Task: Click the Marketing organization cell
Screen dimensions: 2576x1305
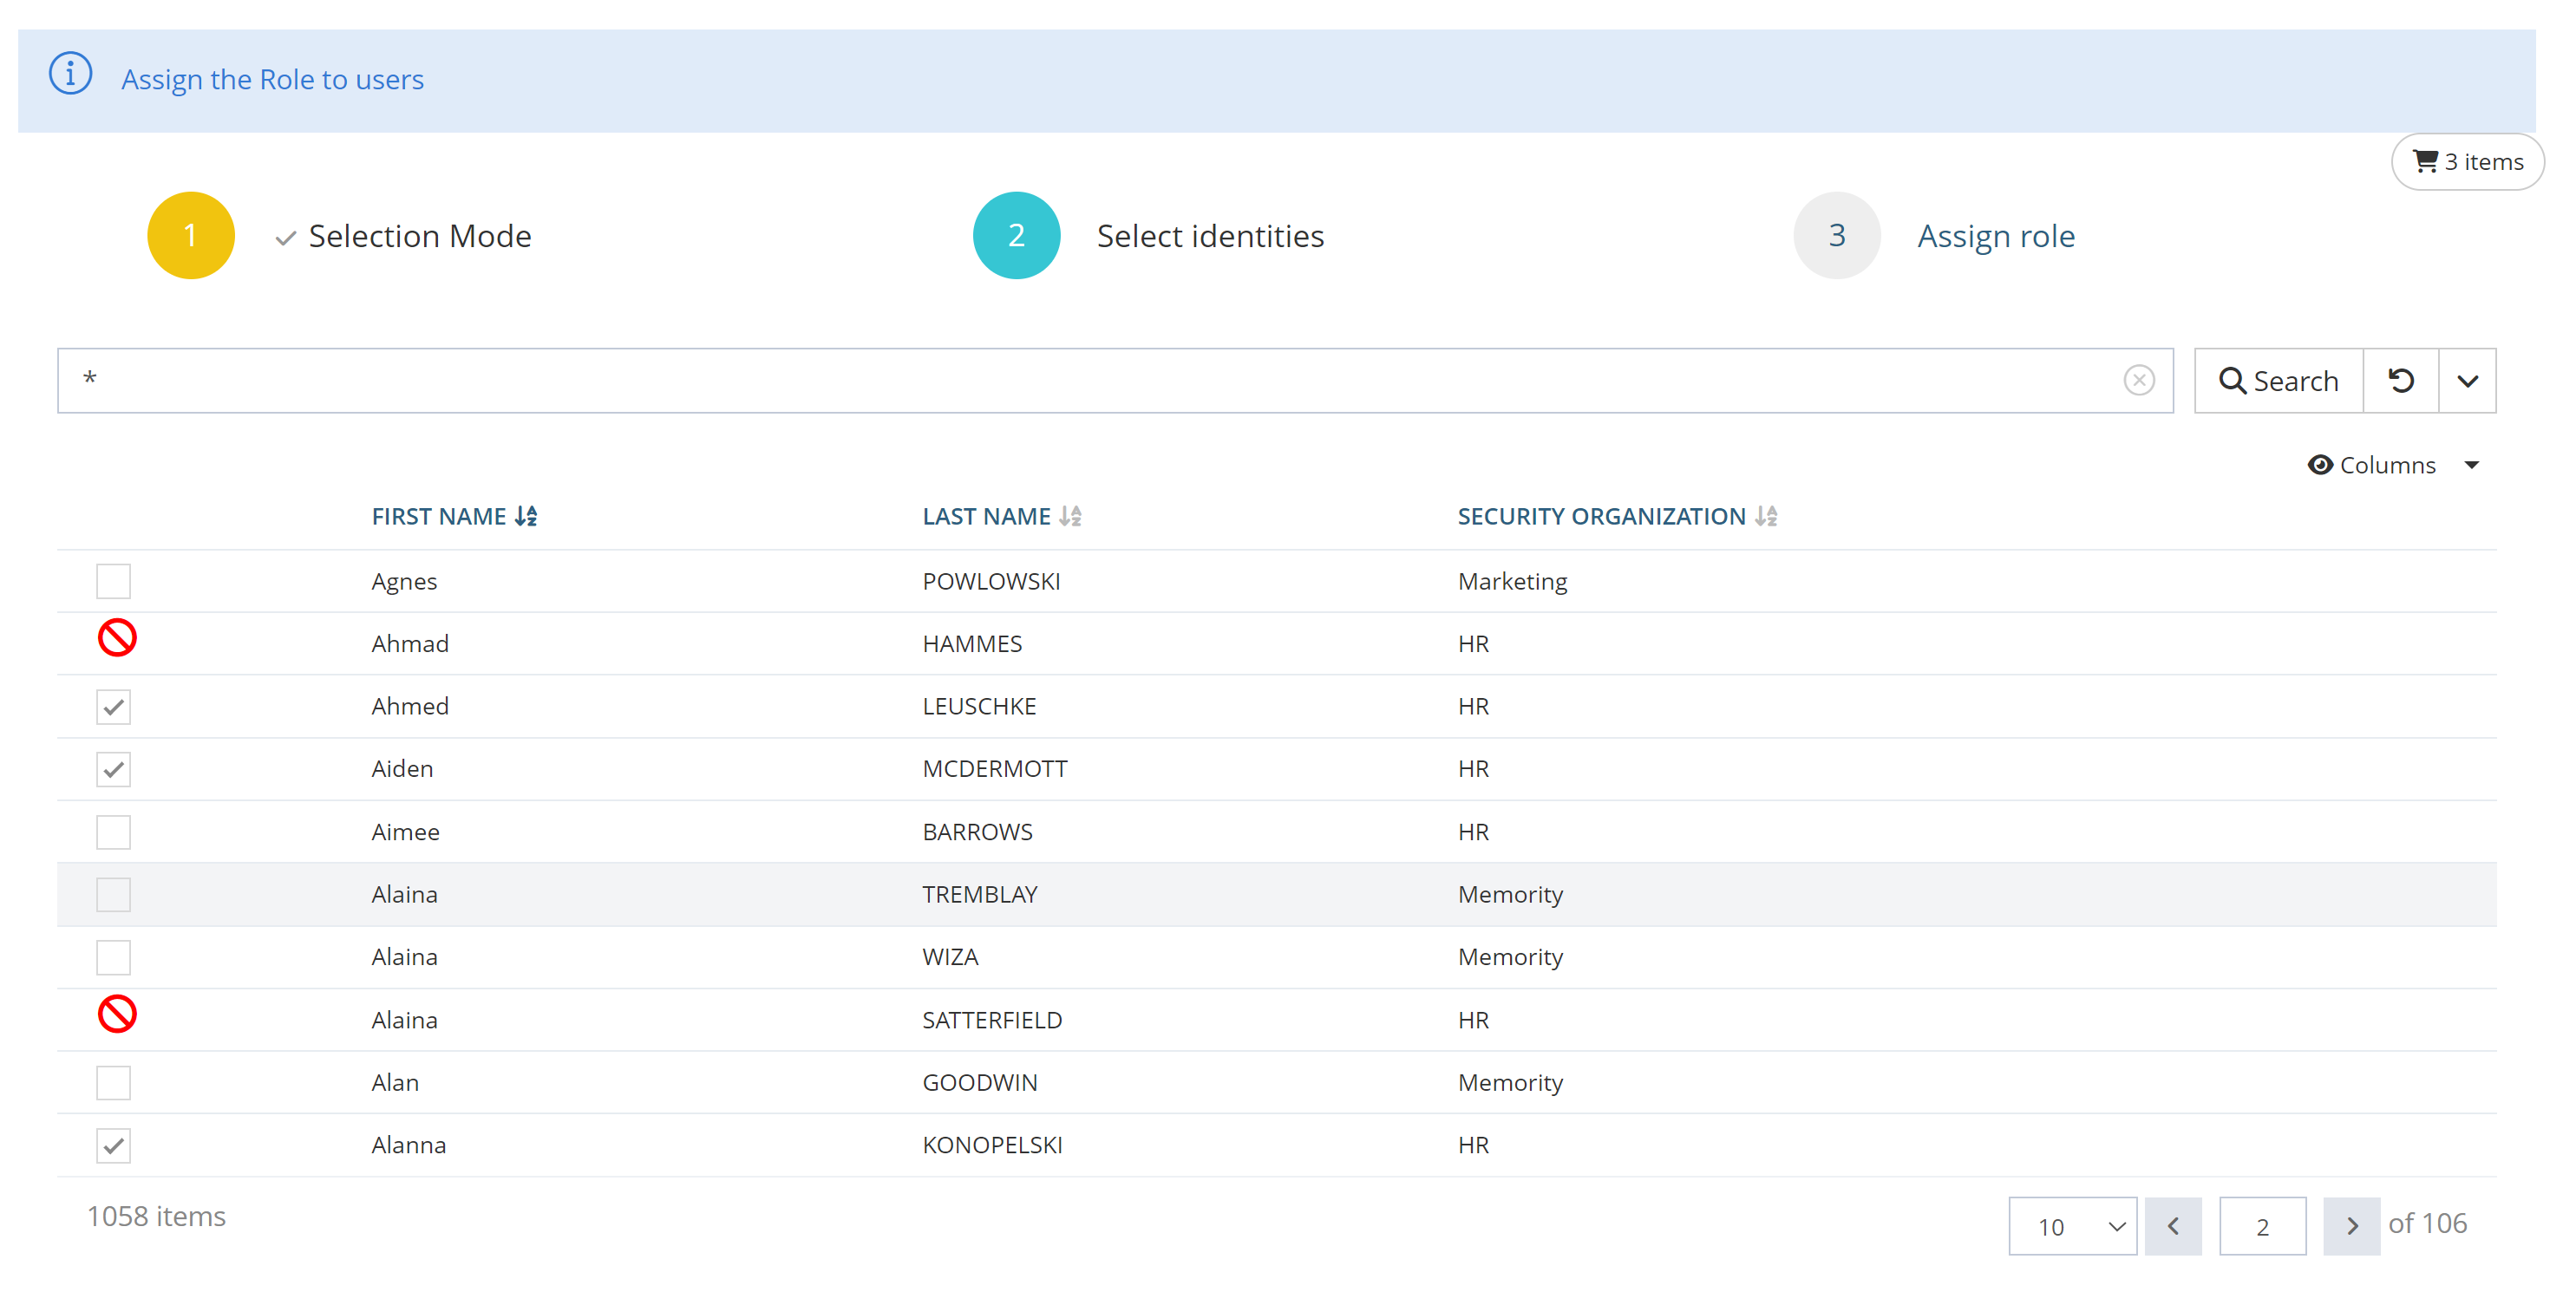Action: 1512,581
